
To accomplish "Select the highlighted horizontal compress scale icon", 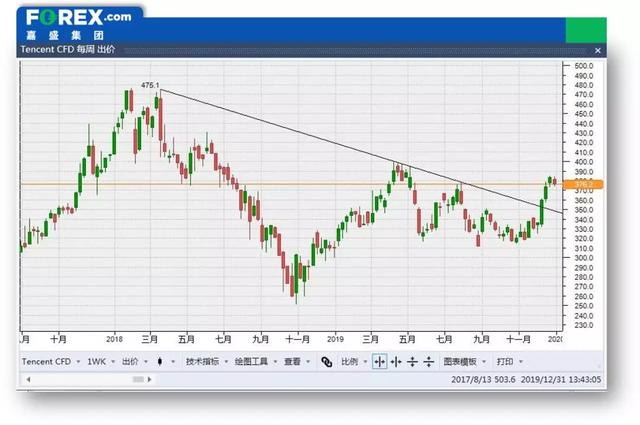I will point(380,362).
